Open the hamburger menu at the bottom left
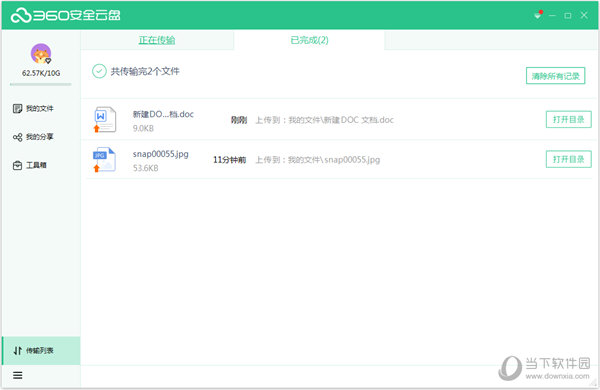The width and height of the screenshot is (600, 390). [18, 375]
